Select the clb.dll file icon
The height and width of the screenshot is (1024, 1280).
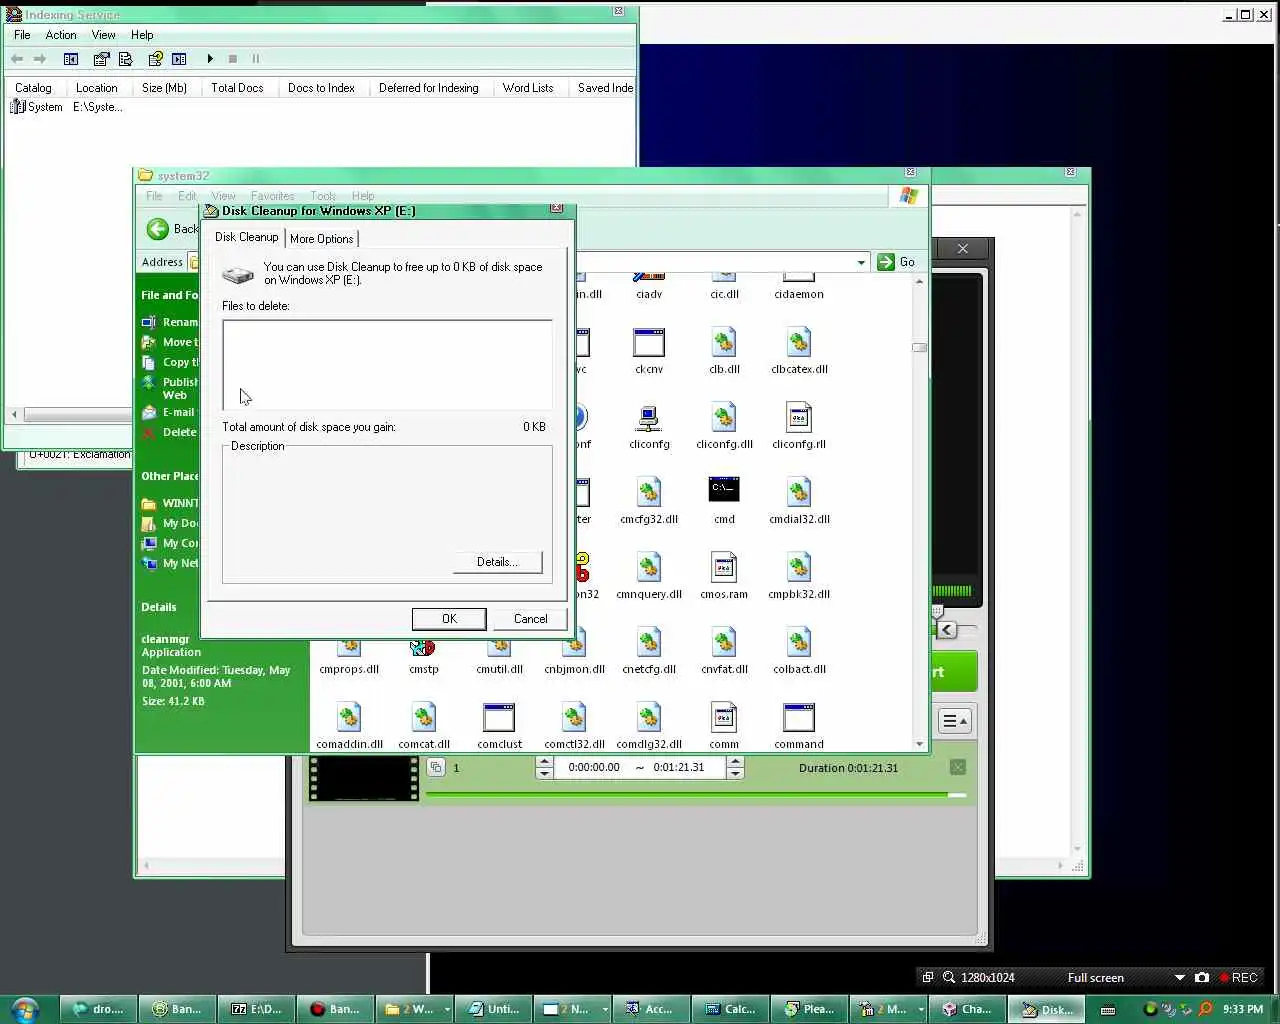coord(724,343)
